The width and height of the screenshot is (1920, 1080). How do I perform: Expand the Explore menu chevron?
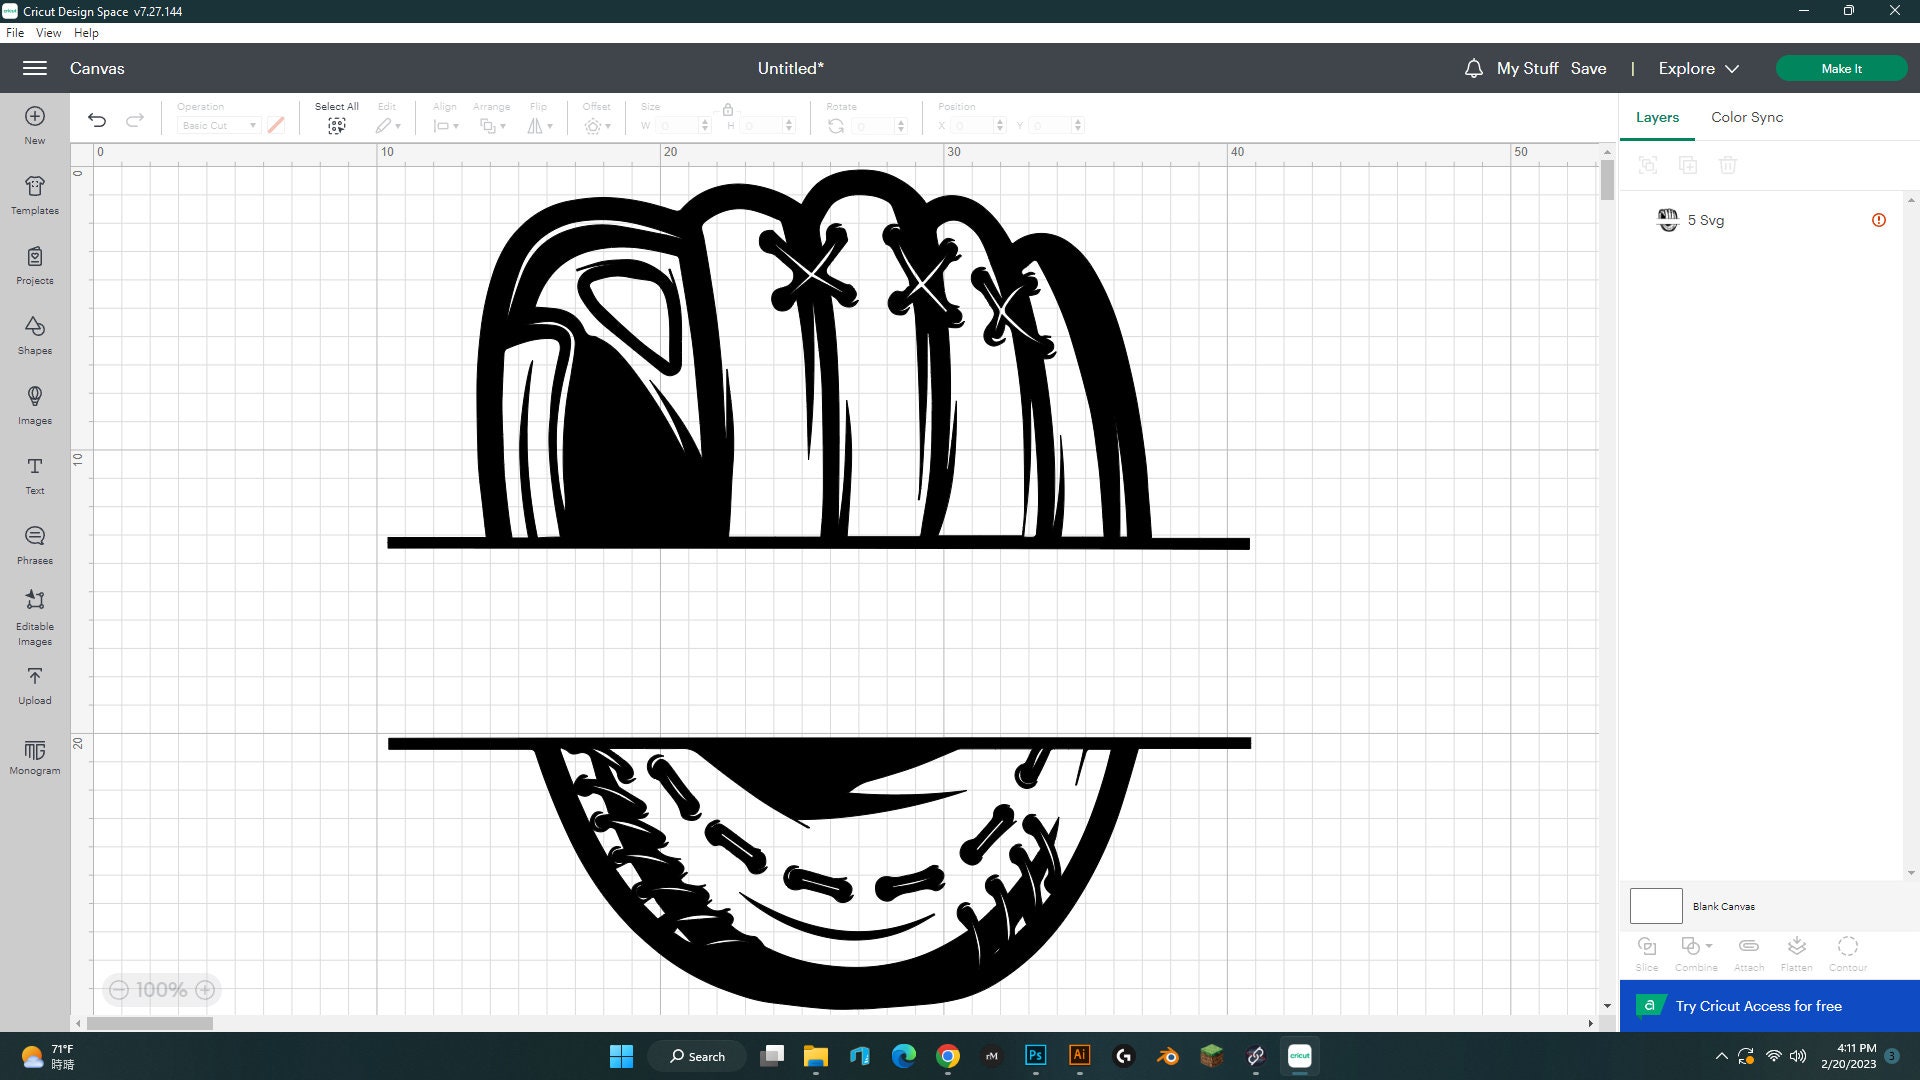1729,68
